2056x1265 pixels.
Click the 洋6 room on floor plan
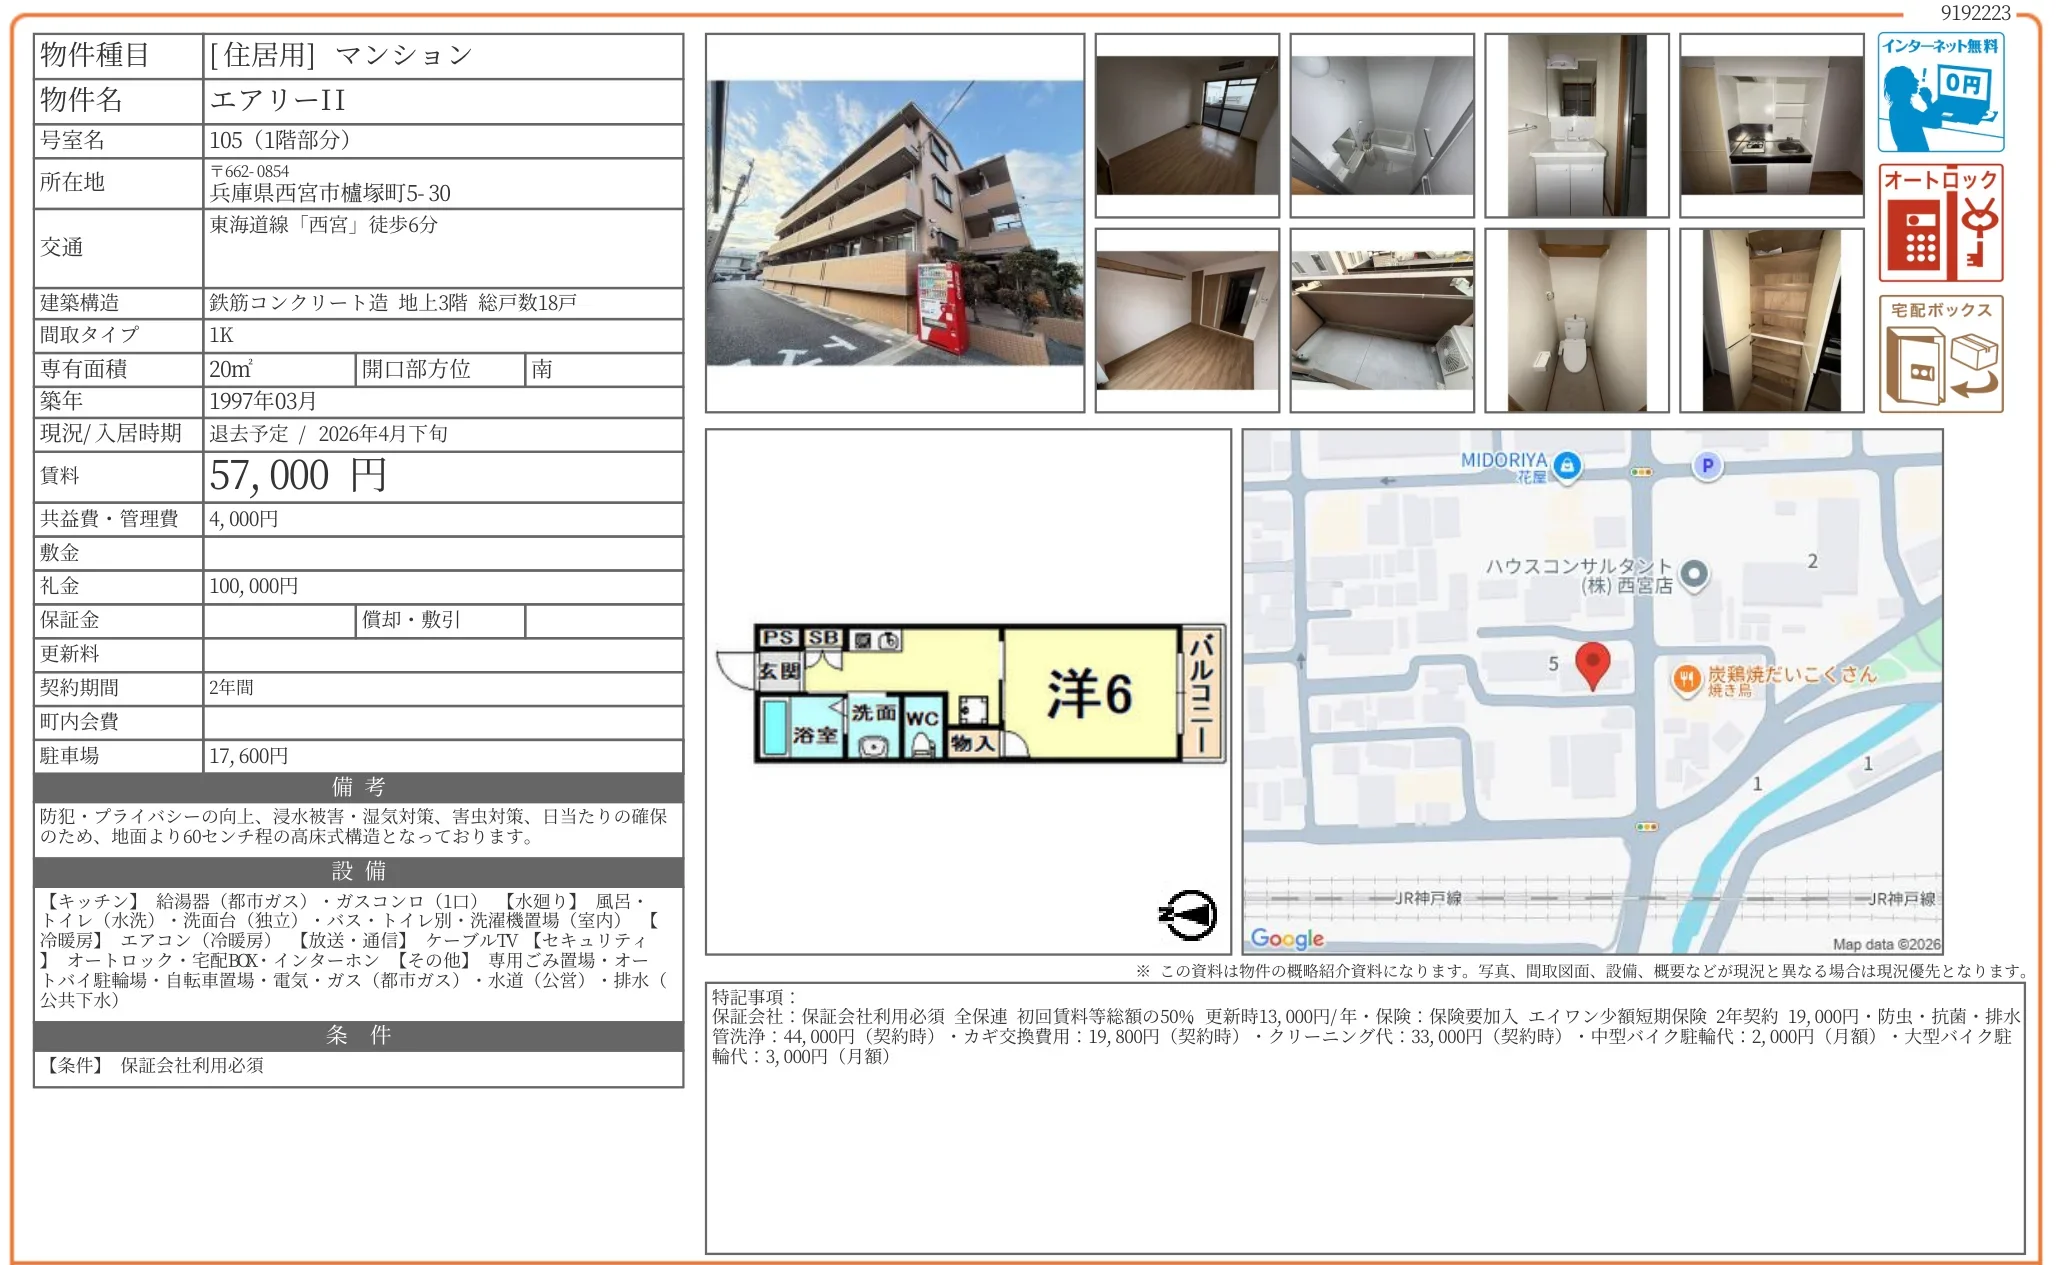point(1089,694)
